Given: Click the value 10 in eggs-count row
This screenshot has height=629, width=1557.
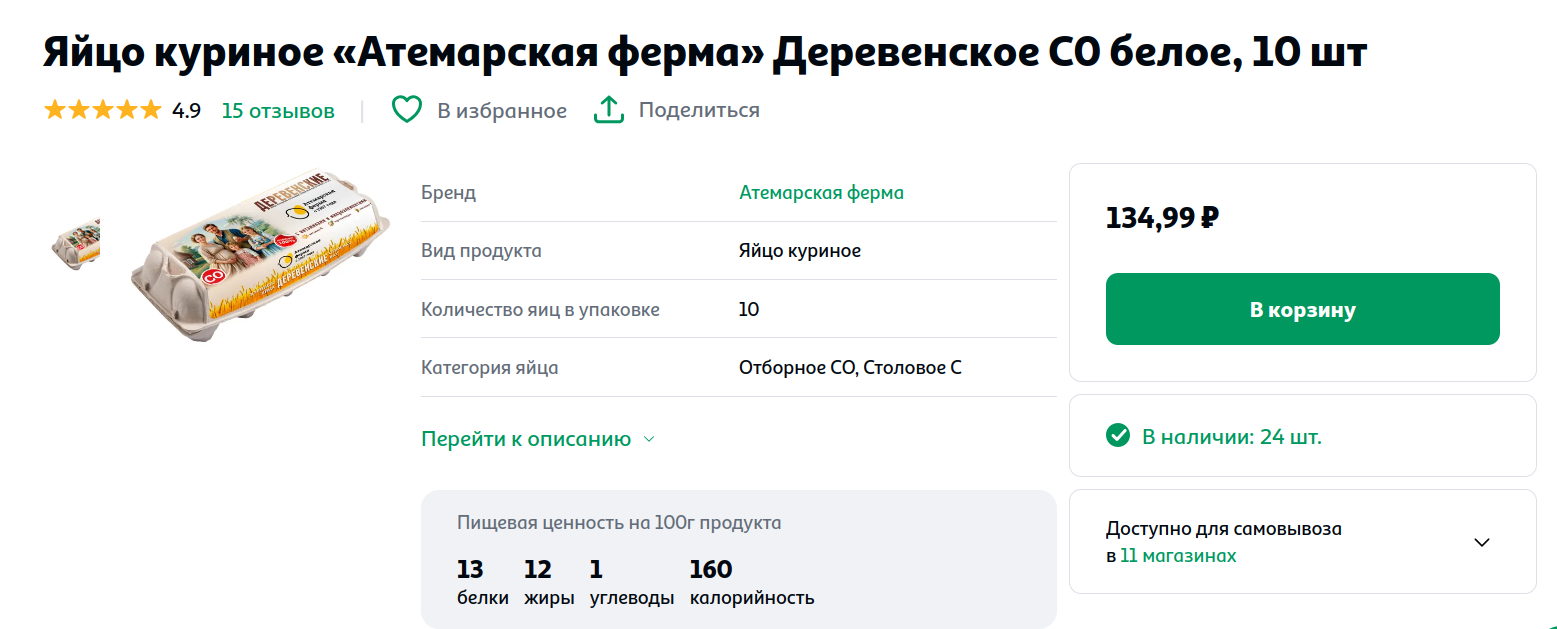Looking at the screenshot, I should pyautogui.click(x=749, y=309).
